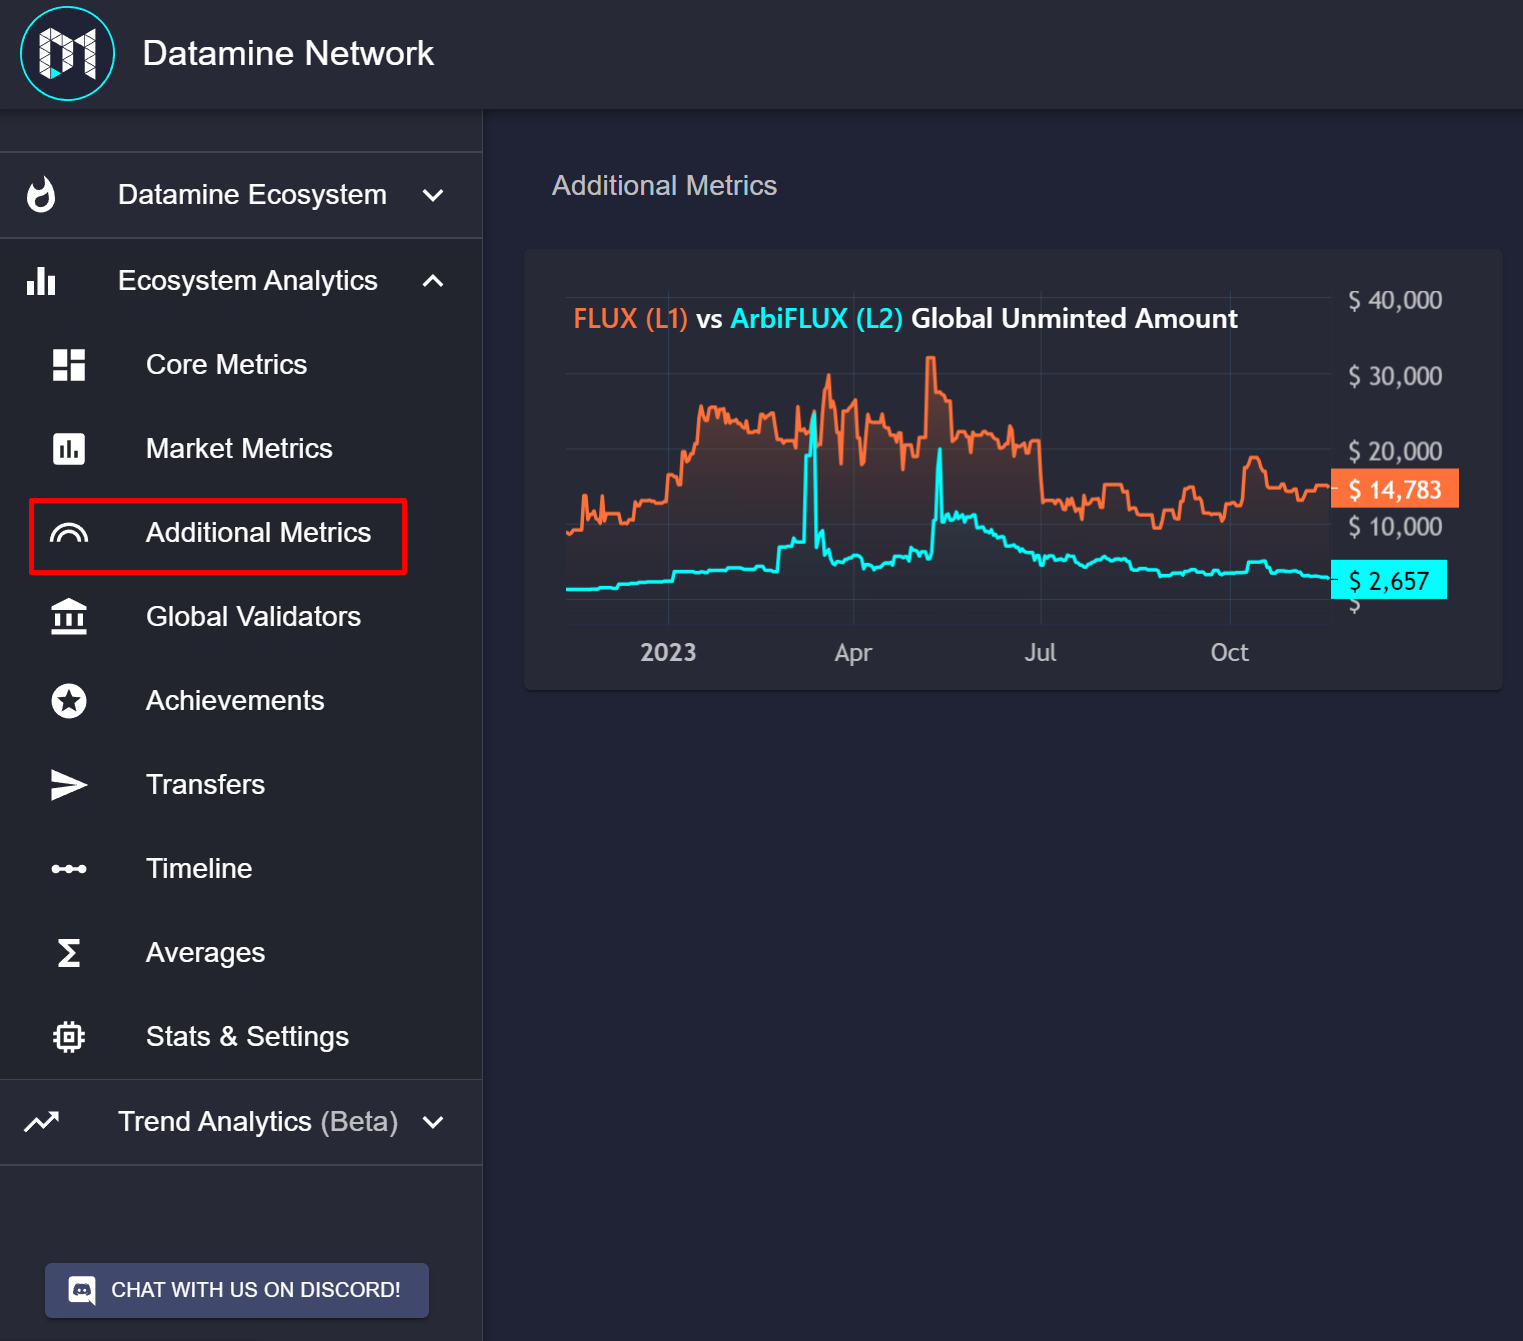Expand the Datamine Ecosystem chevron
1523x1341 pixels.
tap(433, 195)
